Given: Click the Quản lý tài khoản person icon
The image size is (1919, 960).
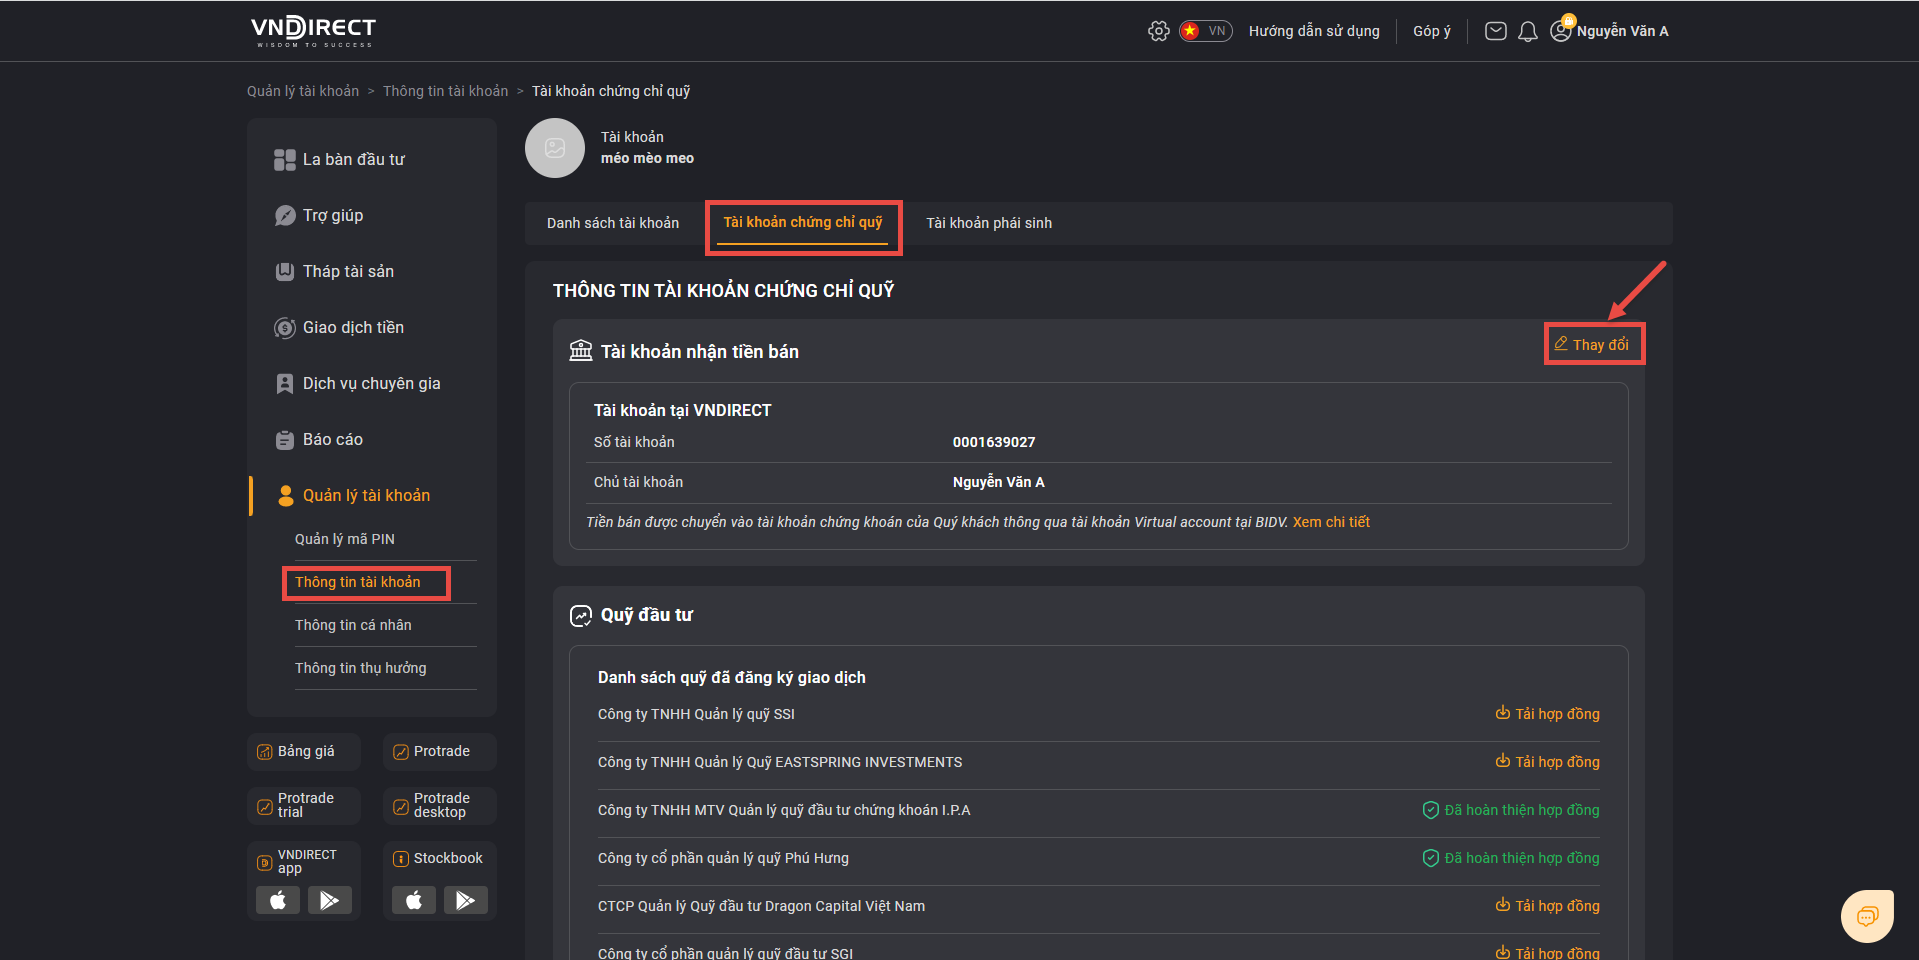Looking at the screenshot, I should pyautogui.click(x=285, y=495).
